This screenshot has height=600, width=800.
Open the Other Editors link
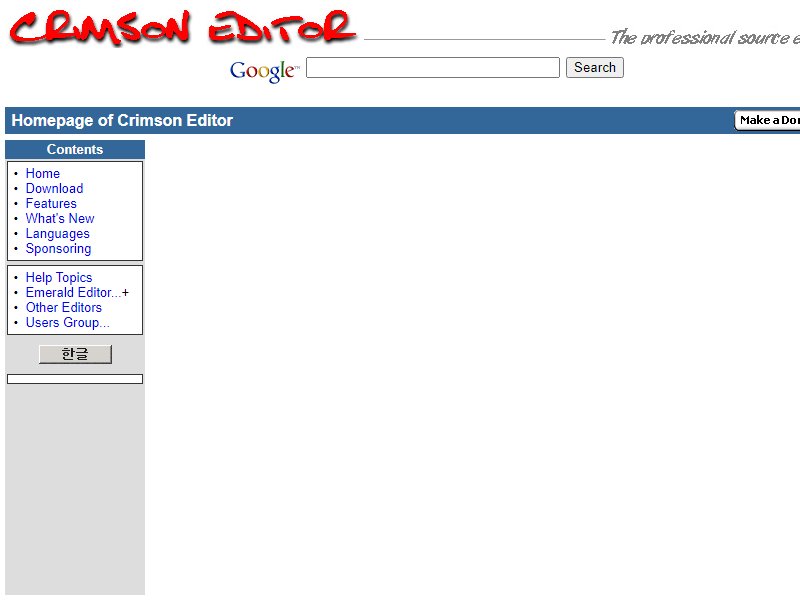pyautogui.click(x=64, y=308)
